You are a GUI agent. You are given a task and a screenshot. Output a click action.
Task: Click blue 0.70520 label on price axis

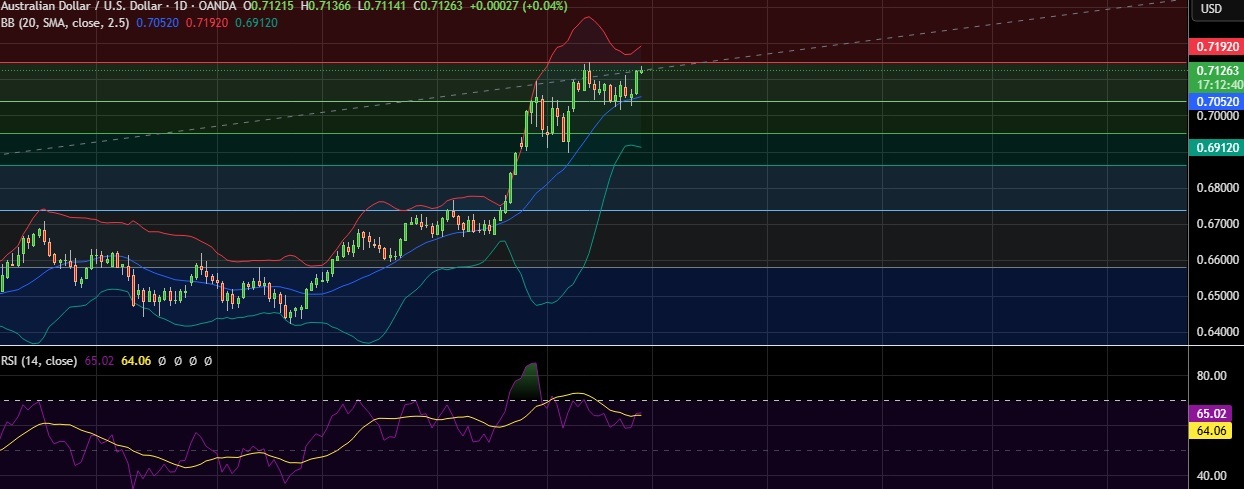[1215, 101]
